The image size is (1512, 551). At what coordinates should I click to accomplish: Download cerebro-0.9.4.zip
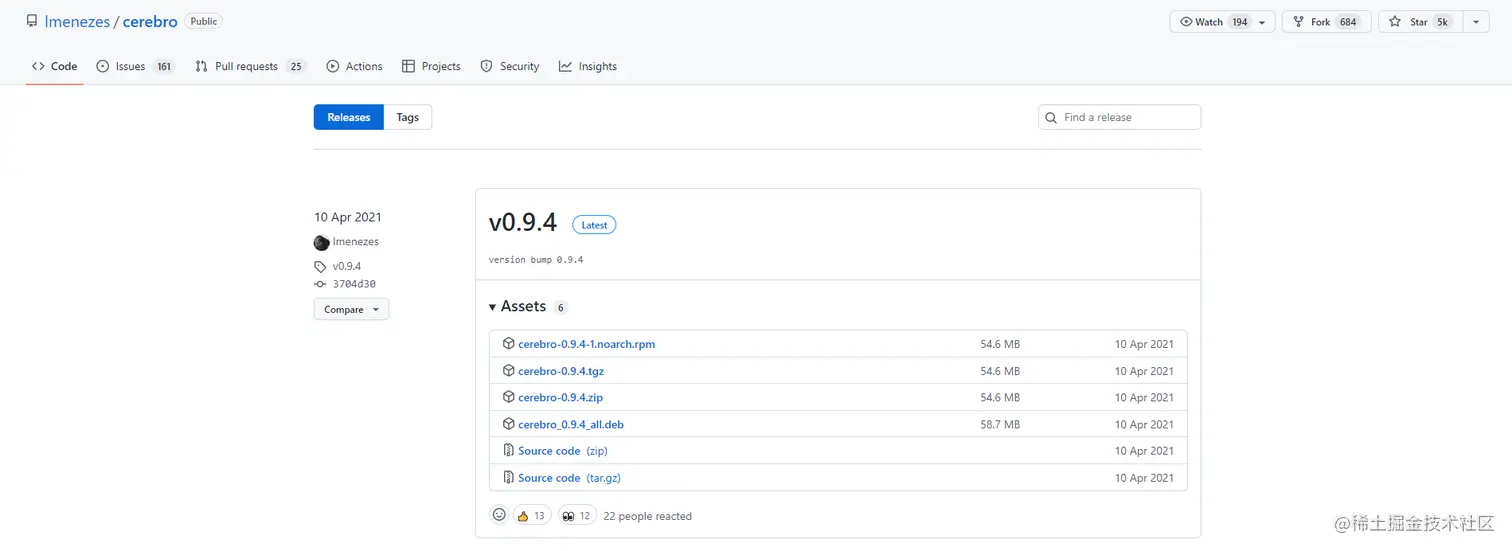click(560, 398)
